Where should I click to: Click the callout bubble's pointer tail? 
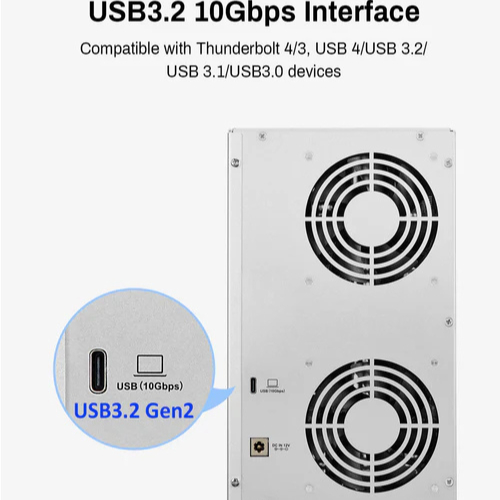(223, 398)
